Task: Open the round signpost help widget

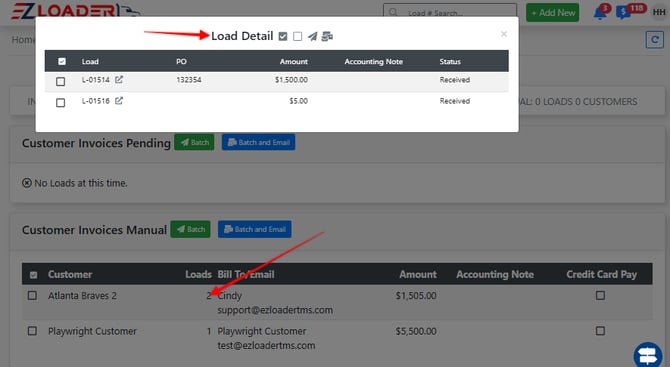Action: click(648, 355)
